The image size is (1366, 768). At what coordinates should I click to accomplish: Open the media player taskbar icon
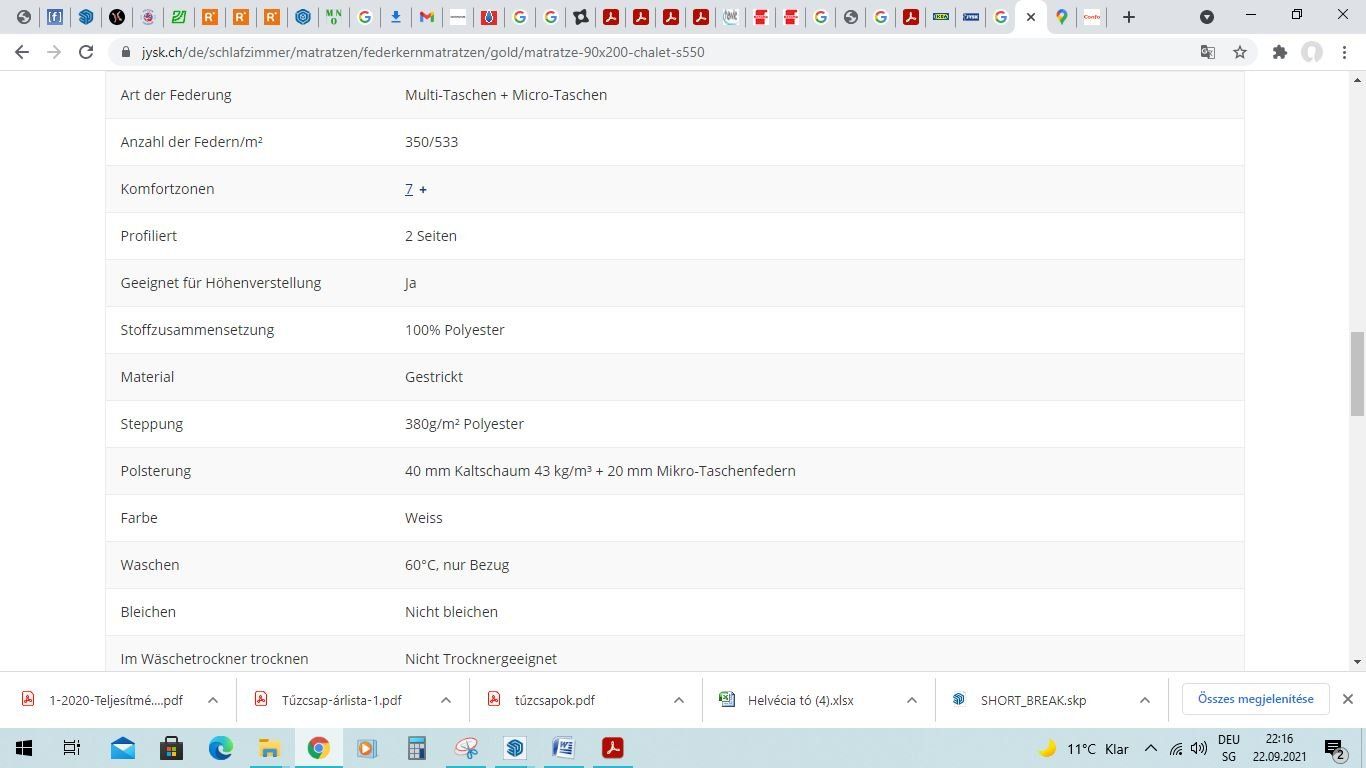click(x=368, y=748)
